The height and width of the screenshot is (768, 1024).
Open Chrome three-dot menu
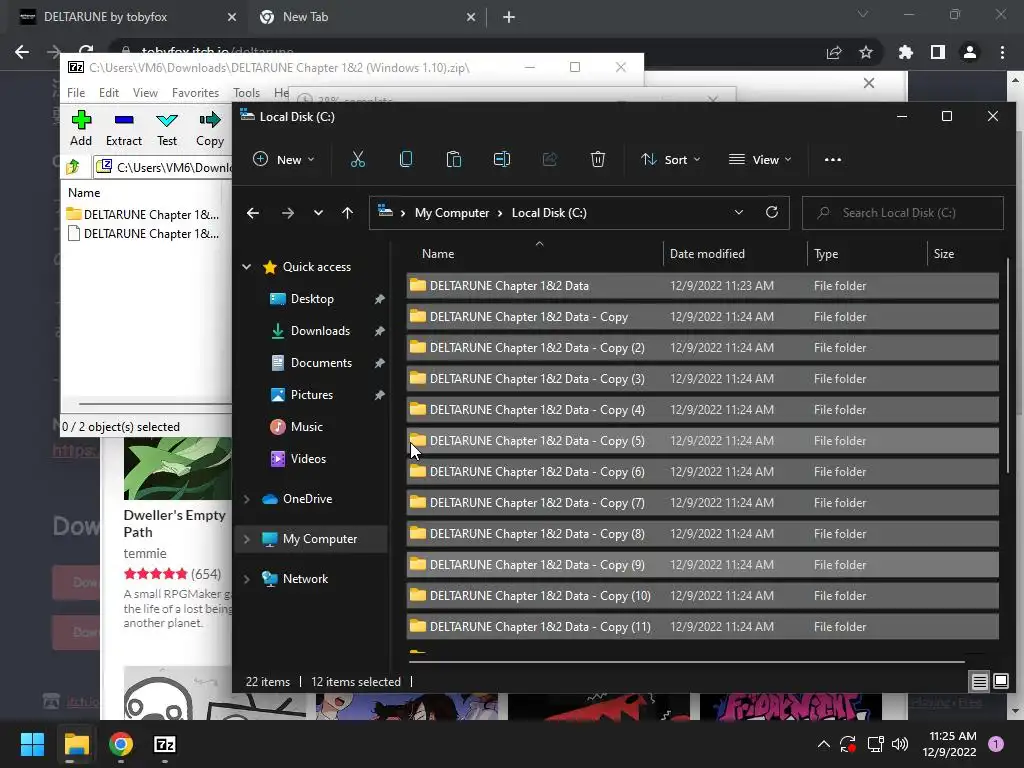pos(1002,52)
